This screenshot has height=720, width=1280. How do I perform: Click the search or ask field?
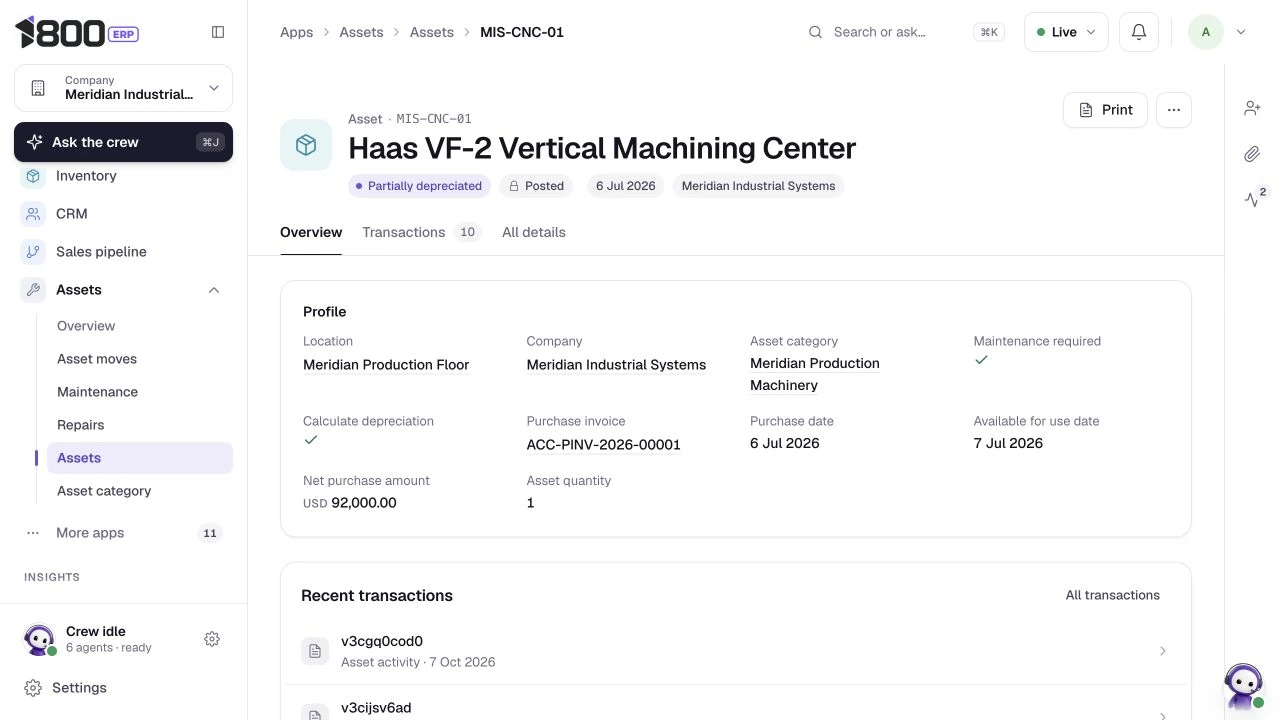[x=905, y=32]
